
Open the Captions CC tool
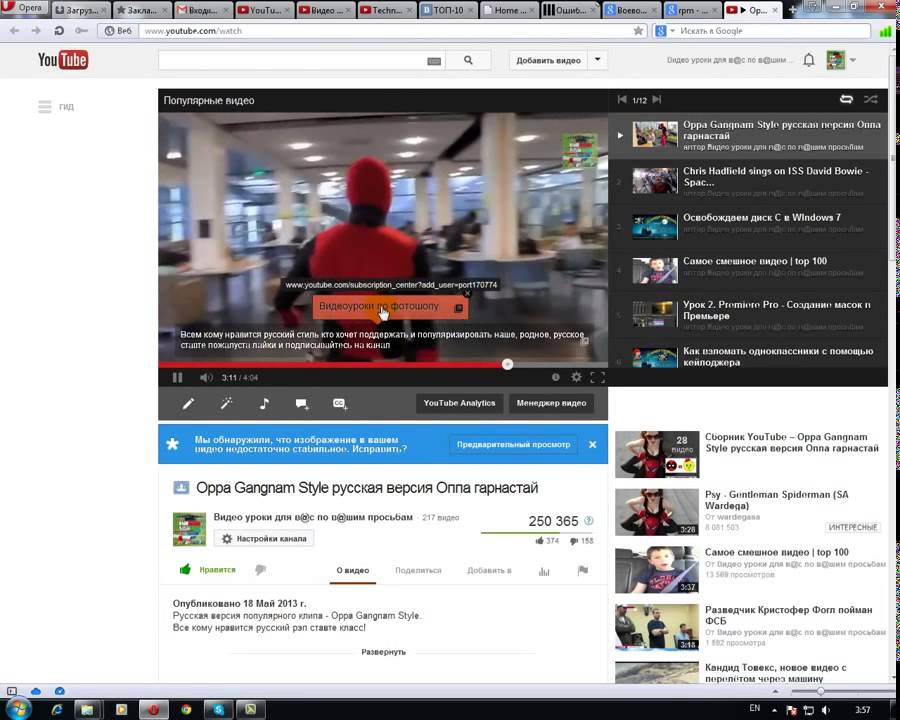[x=340, y=404]
